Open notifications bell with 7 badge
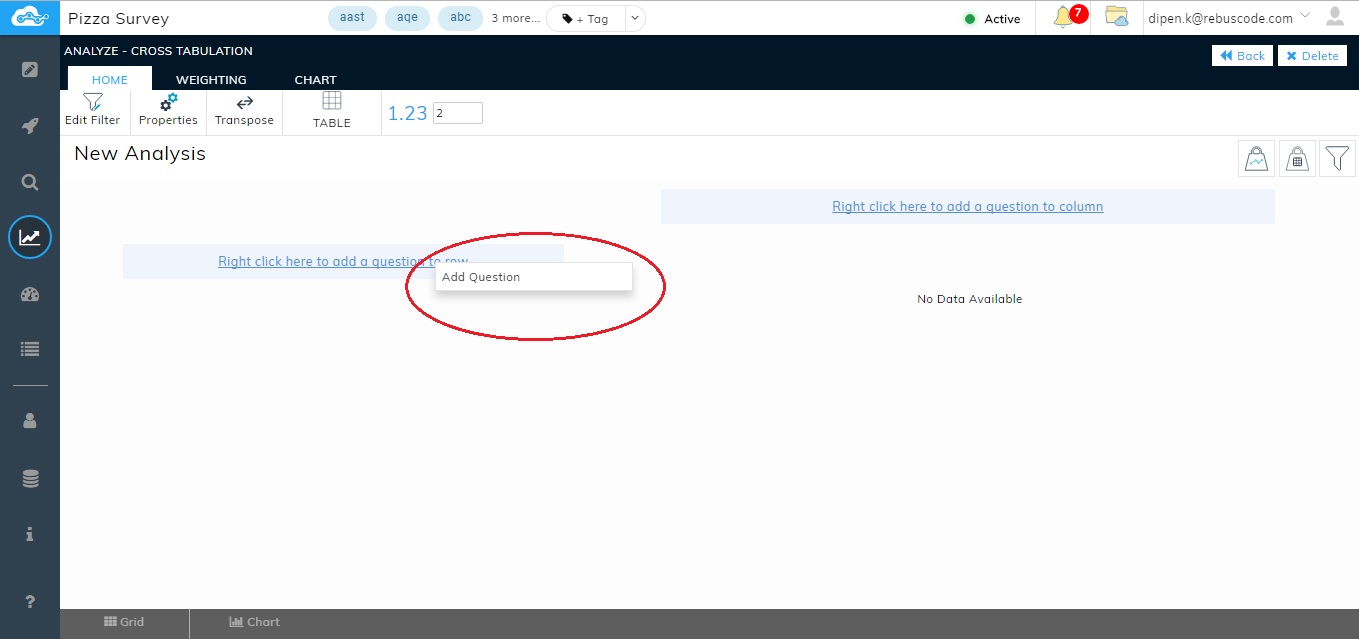 click(1069, 17)
